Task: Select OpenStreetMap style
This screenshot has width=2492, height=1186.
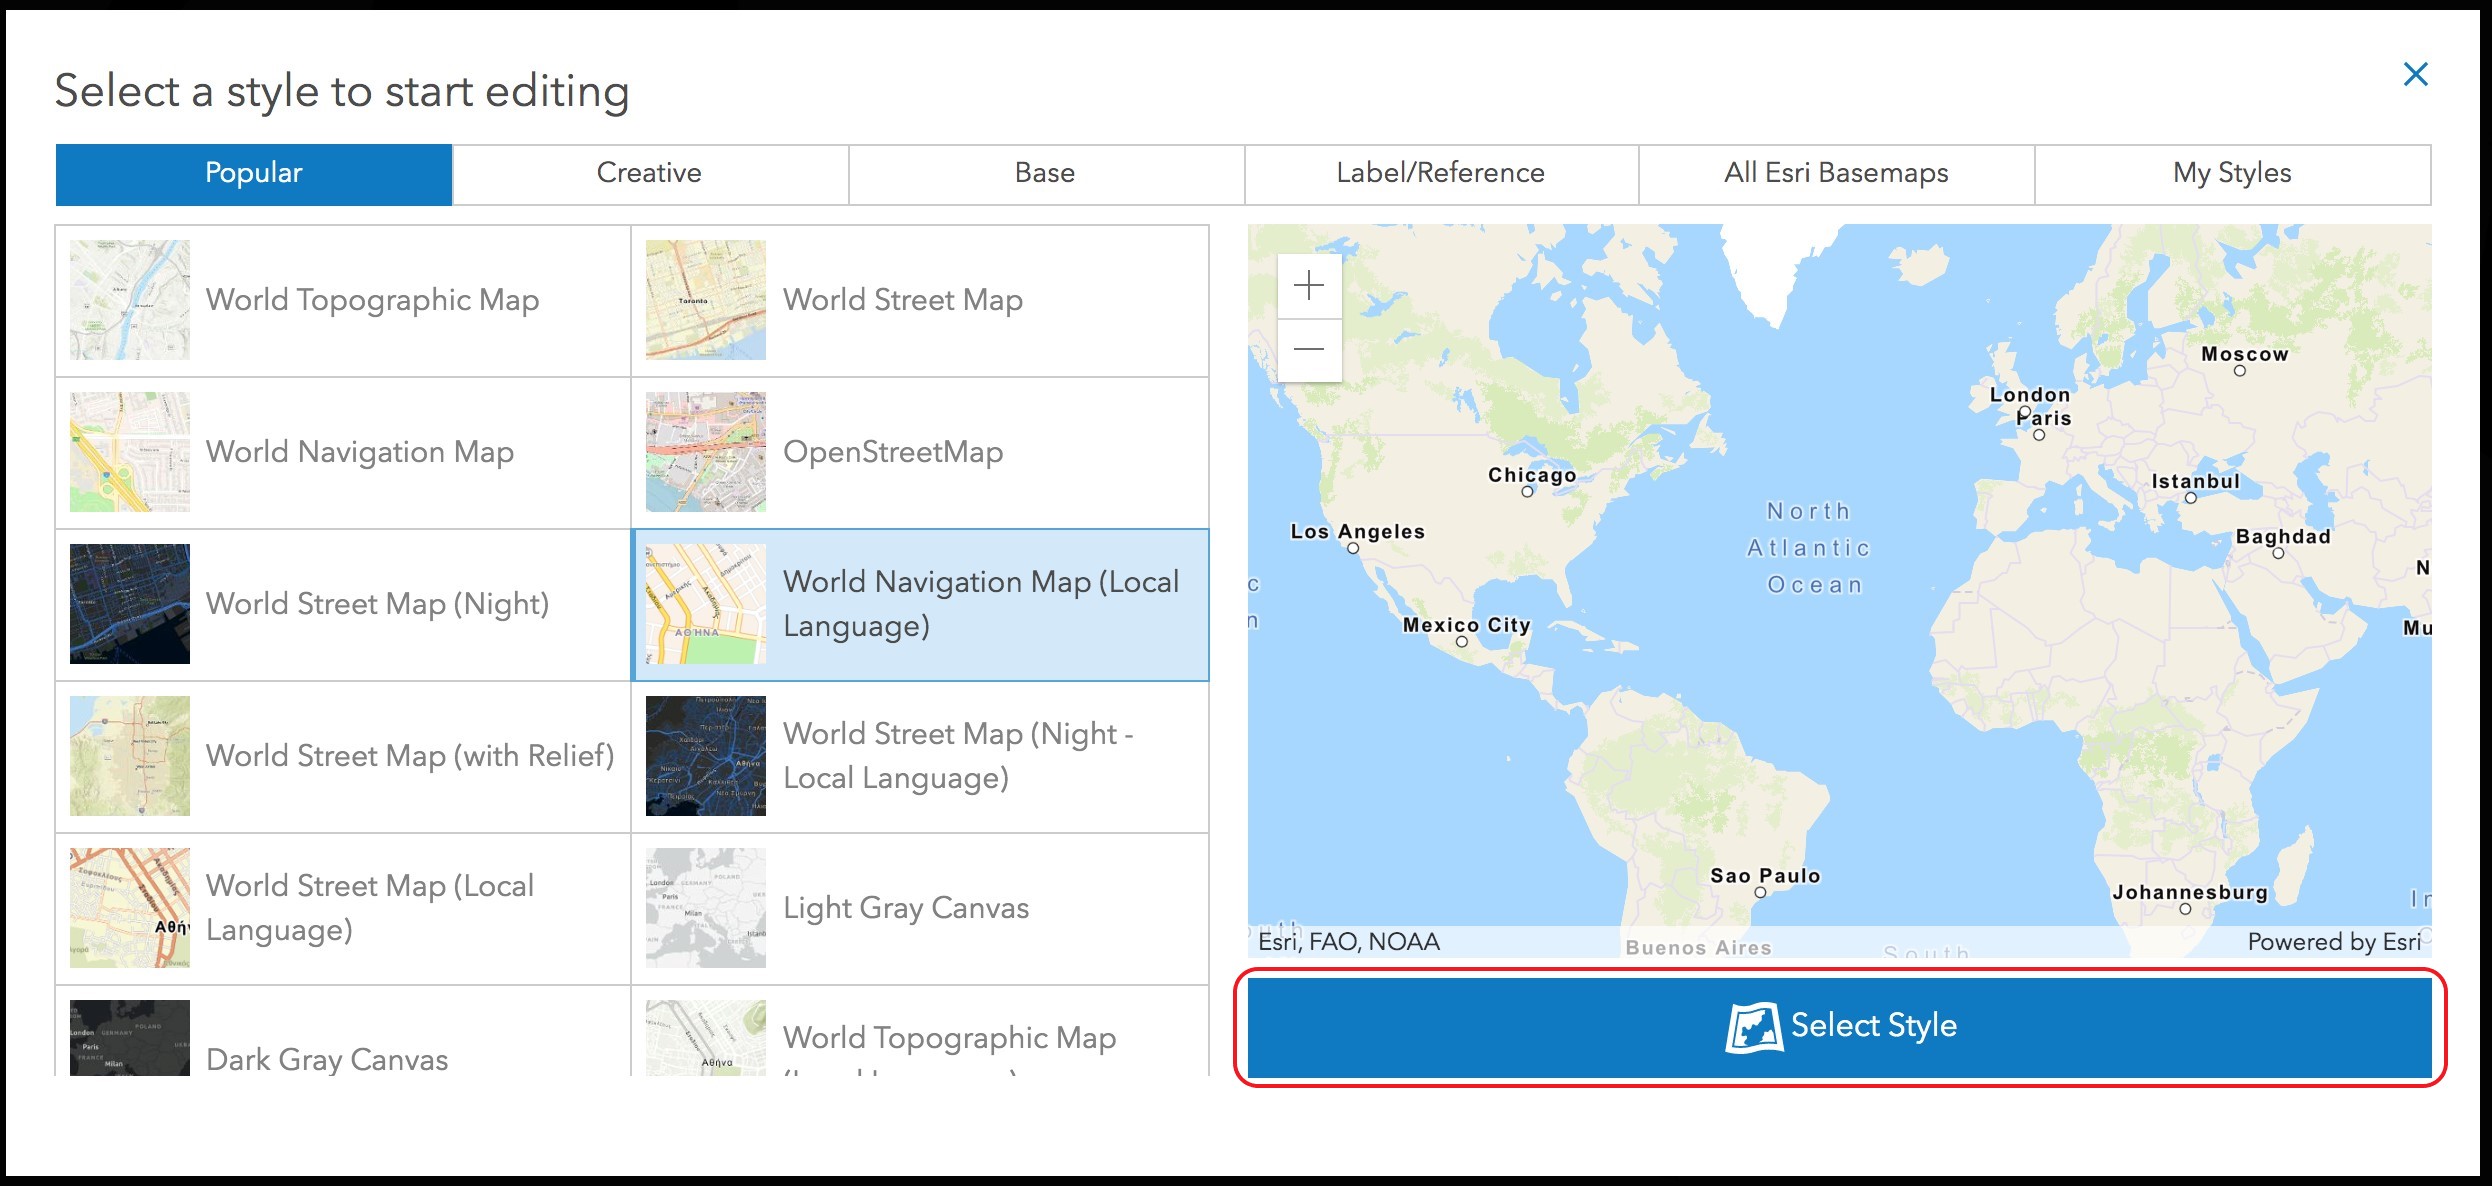Action: tap(917, 450)
